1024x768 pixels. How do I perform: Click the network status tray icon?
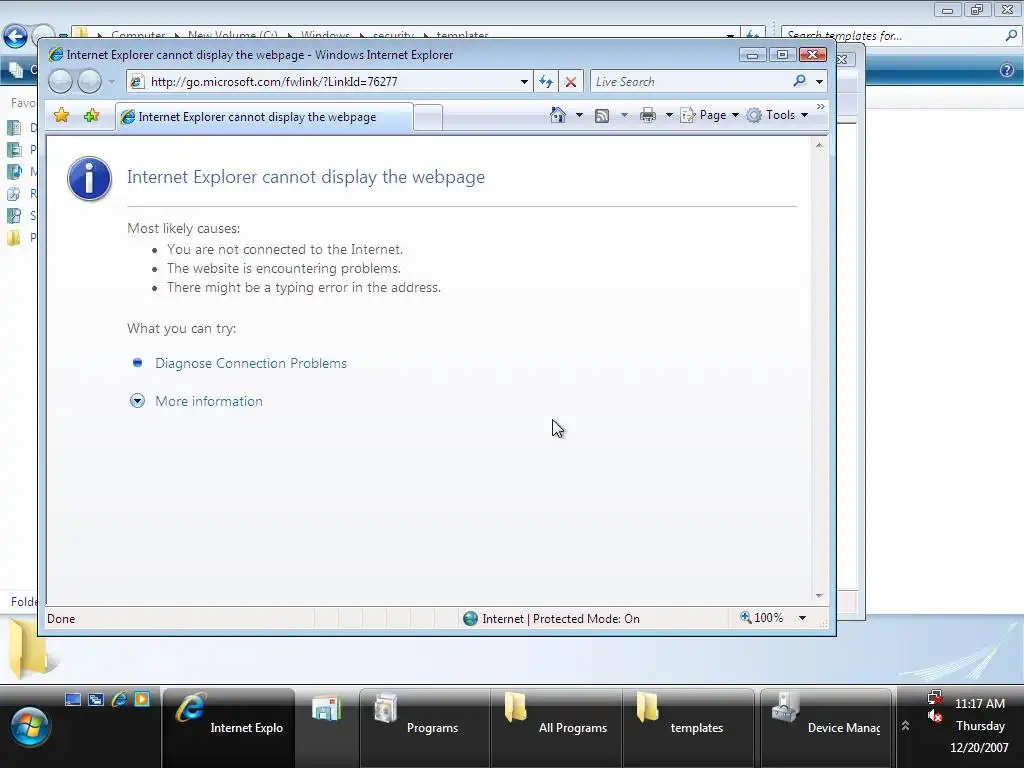tap(935, 698)
